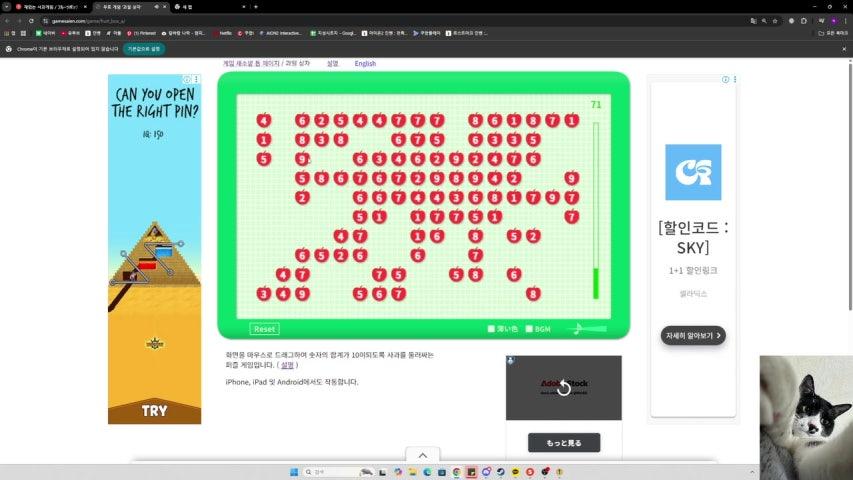Dismiss the Chrome default browser infobar

[844, 49]
